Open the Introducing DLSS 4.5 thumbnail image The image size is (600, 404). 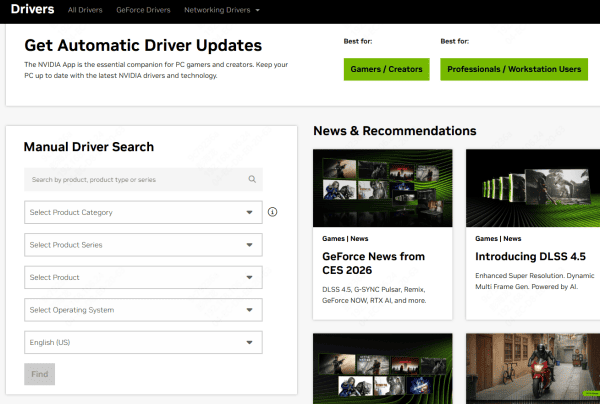pos(532,188)
